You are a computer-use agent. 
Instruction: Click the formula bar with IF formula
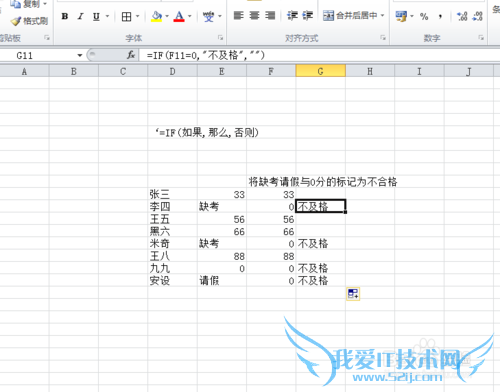[320, 55]
